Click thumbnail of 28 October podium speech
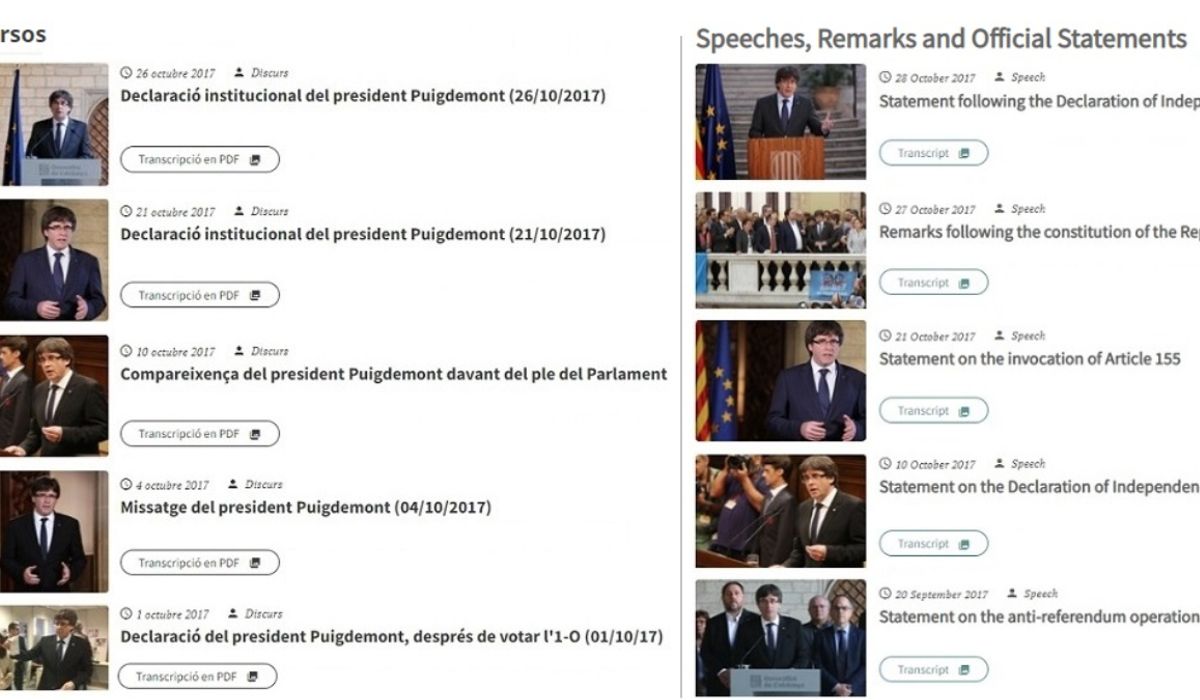Image resolution: width=1200 pixels, height=700 pixels. point(781,122)
